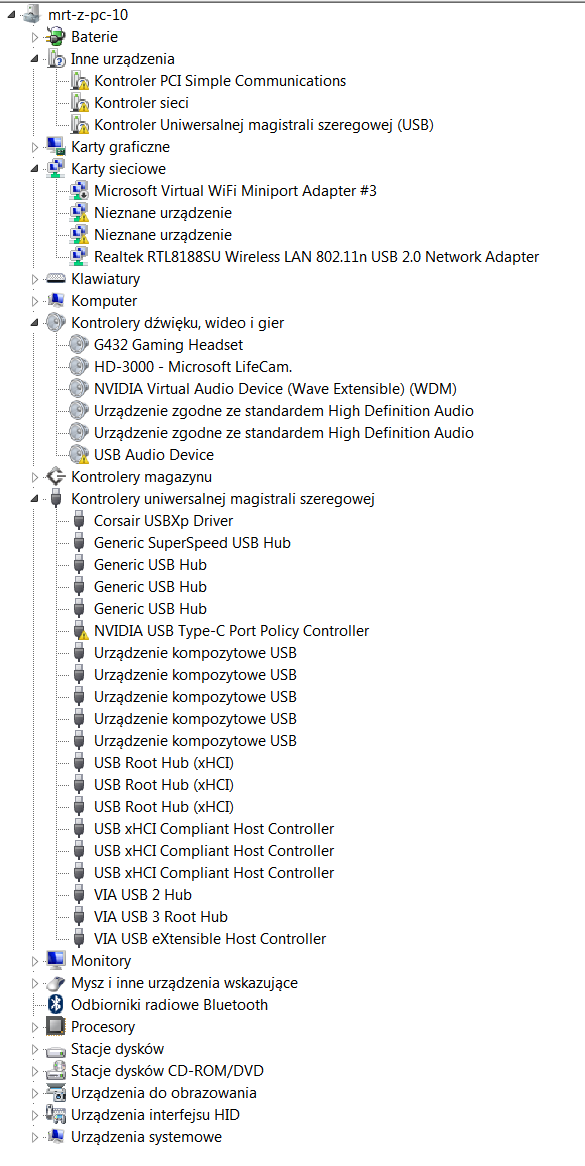Select Generic SuperSpeed USB Hub entry

pos(193,543)
